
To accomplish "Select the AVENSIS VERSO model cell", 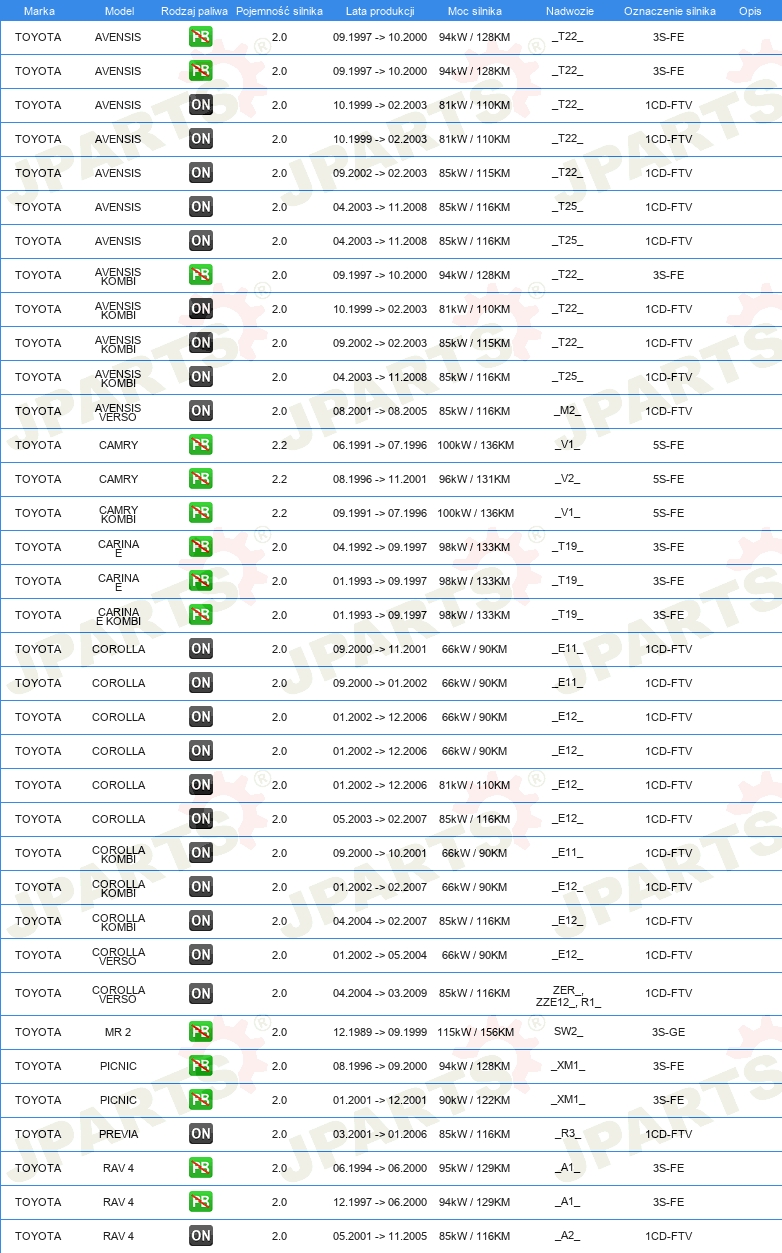I will click(119, 411).
